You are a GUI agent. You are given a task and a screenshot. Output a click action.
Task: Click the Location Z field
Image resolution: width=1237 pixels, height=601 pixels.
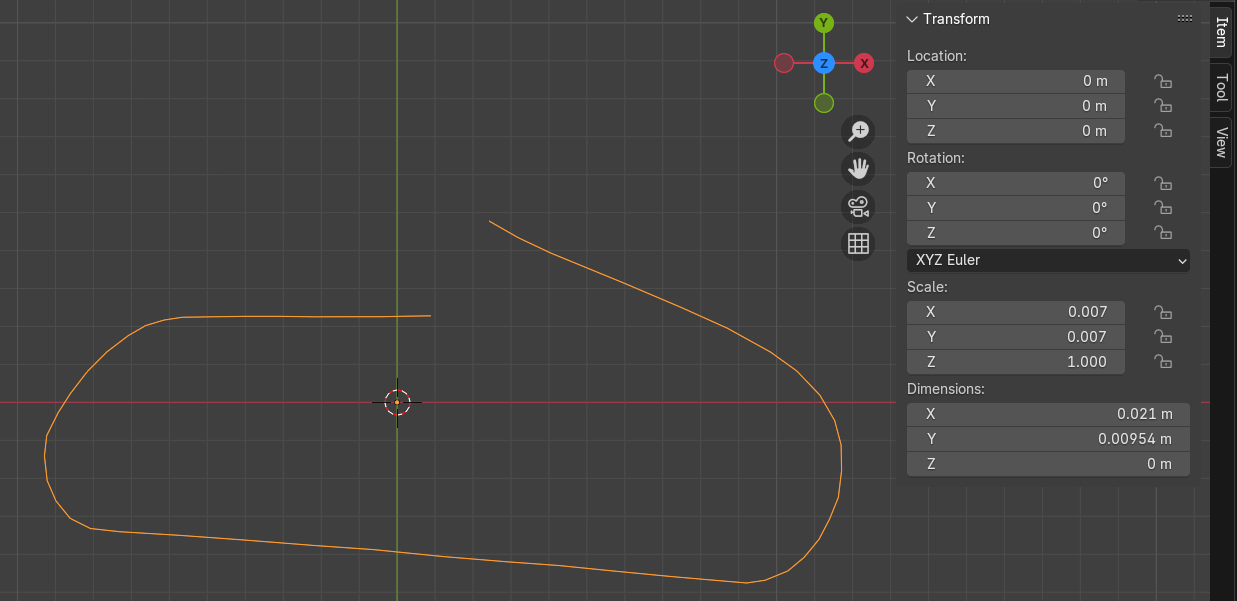point(1015,131)
